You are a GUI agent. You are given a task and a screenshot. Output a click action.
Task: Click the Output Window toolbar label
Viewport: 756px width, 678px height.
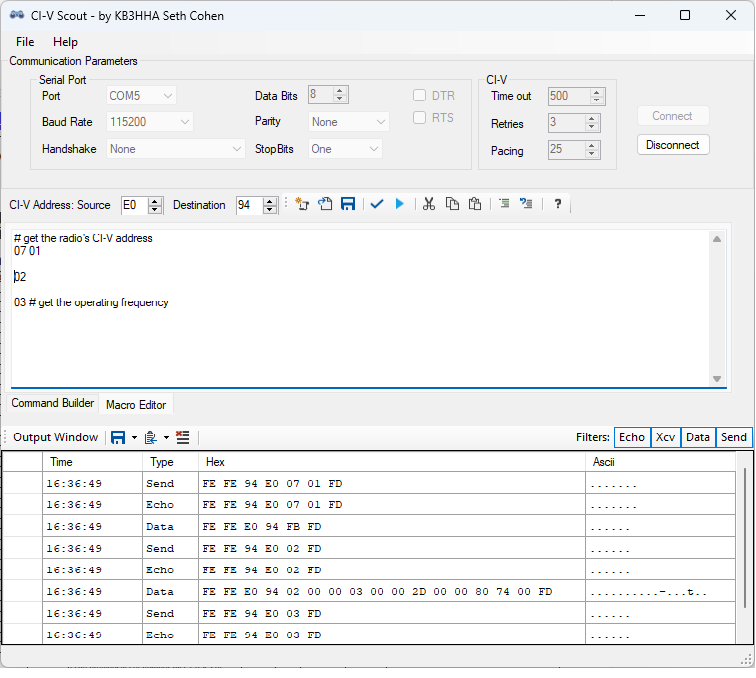55,437
